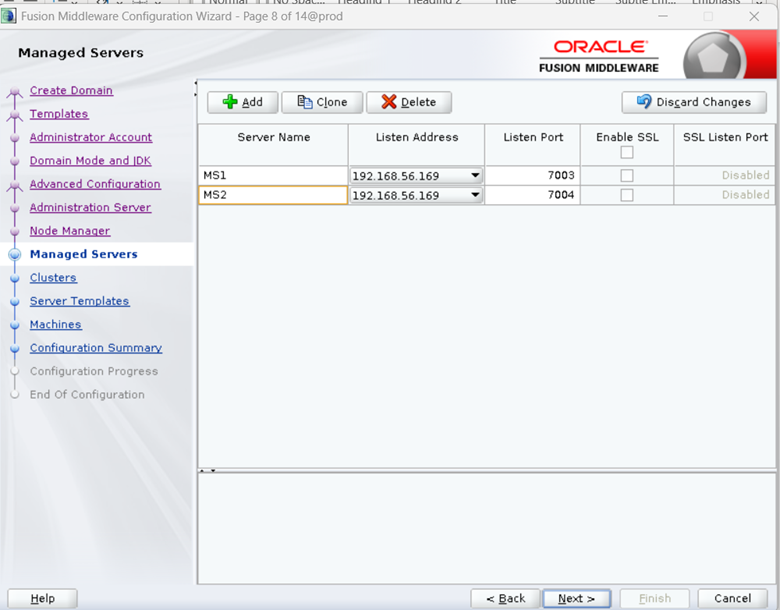Open Listen Address dropdown for MS1
The image size is (780, 610).
click(475, 176)
